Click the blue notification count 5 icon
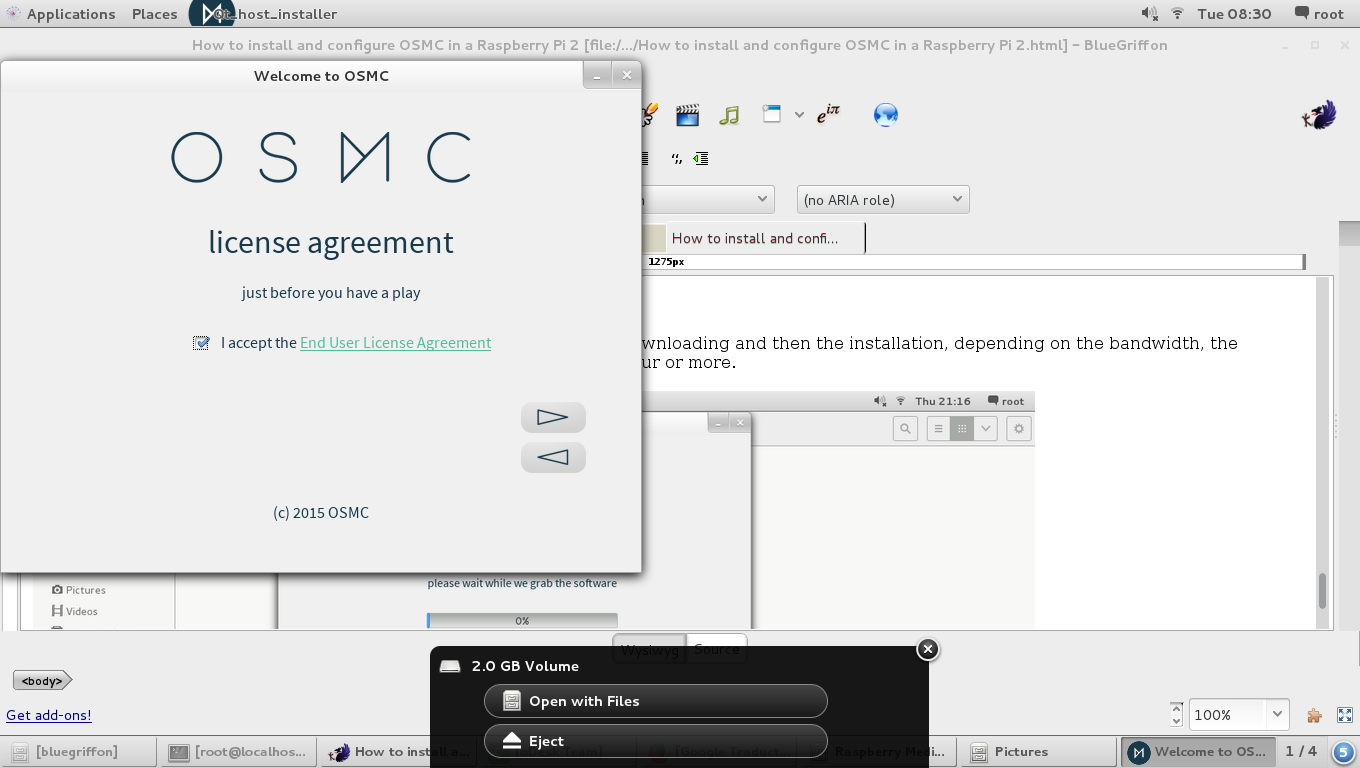This screenshot has height=768, width=1360. [x=1344, y=752]
